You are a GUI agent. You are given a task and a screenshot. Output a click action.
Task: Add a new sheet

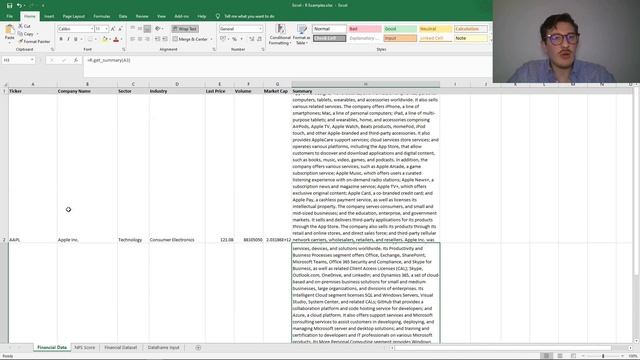(x=198, y=348)
